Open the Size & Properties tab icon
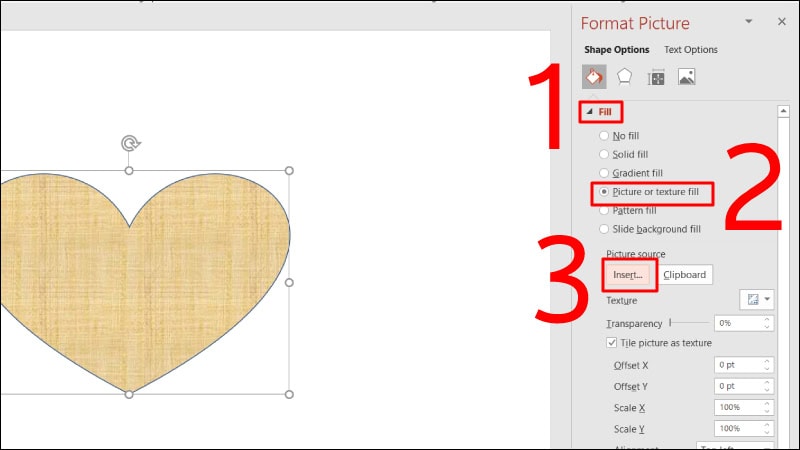This screenshot has width=800, height=450. 656,78
